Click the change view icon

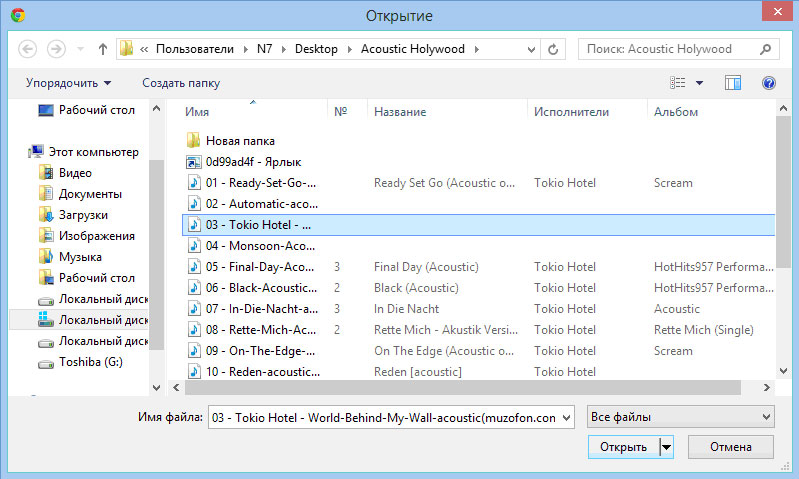coord(679,83)
